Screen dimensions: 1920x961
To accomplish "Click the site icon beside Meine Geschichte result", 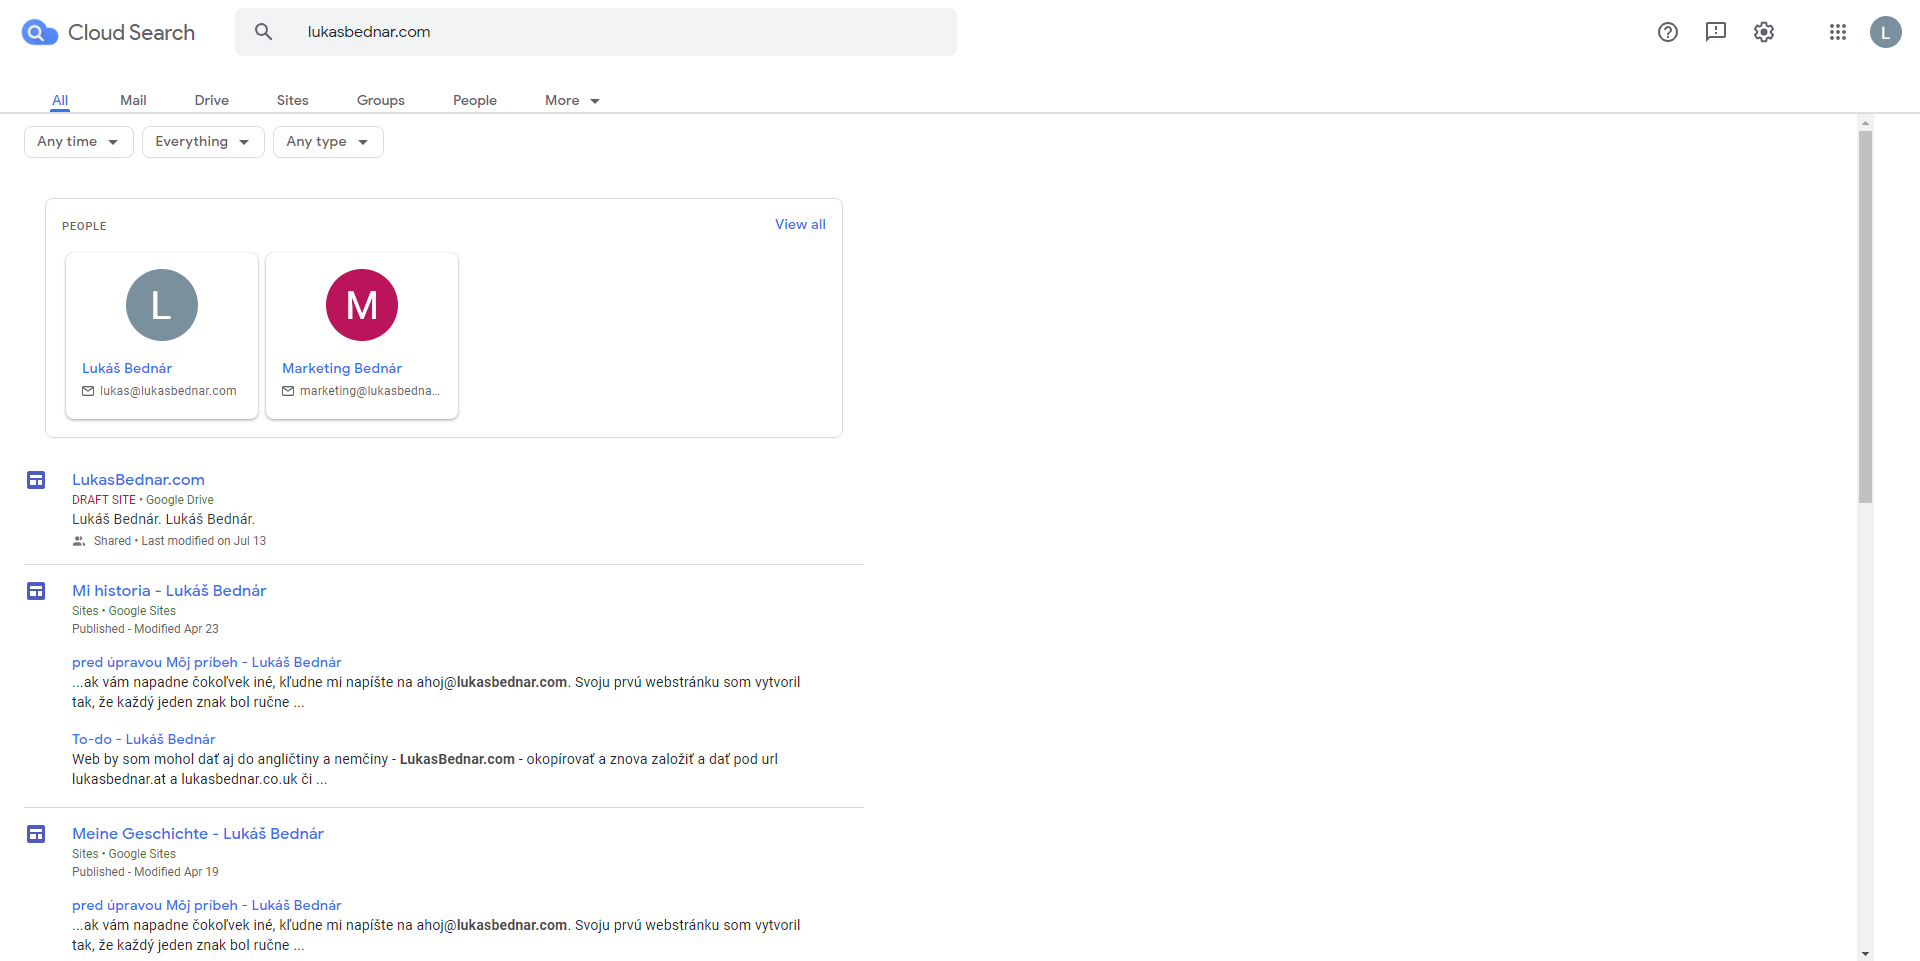I will point(36,834).
